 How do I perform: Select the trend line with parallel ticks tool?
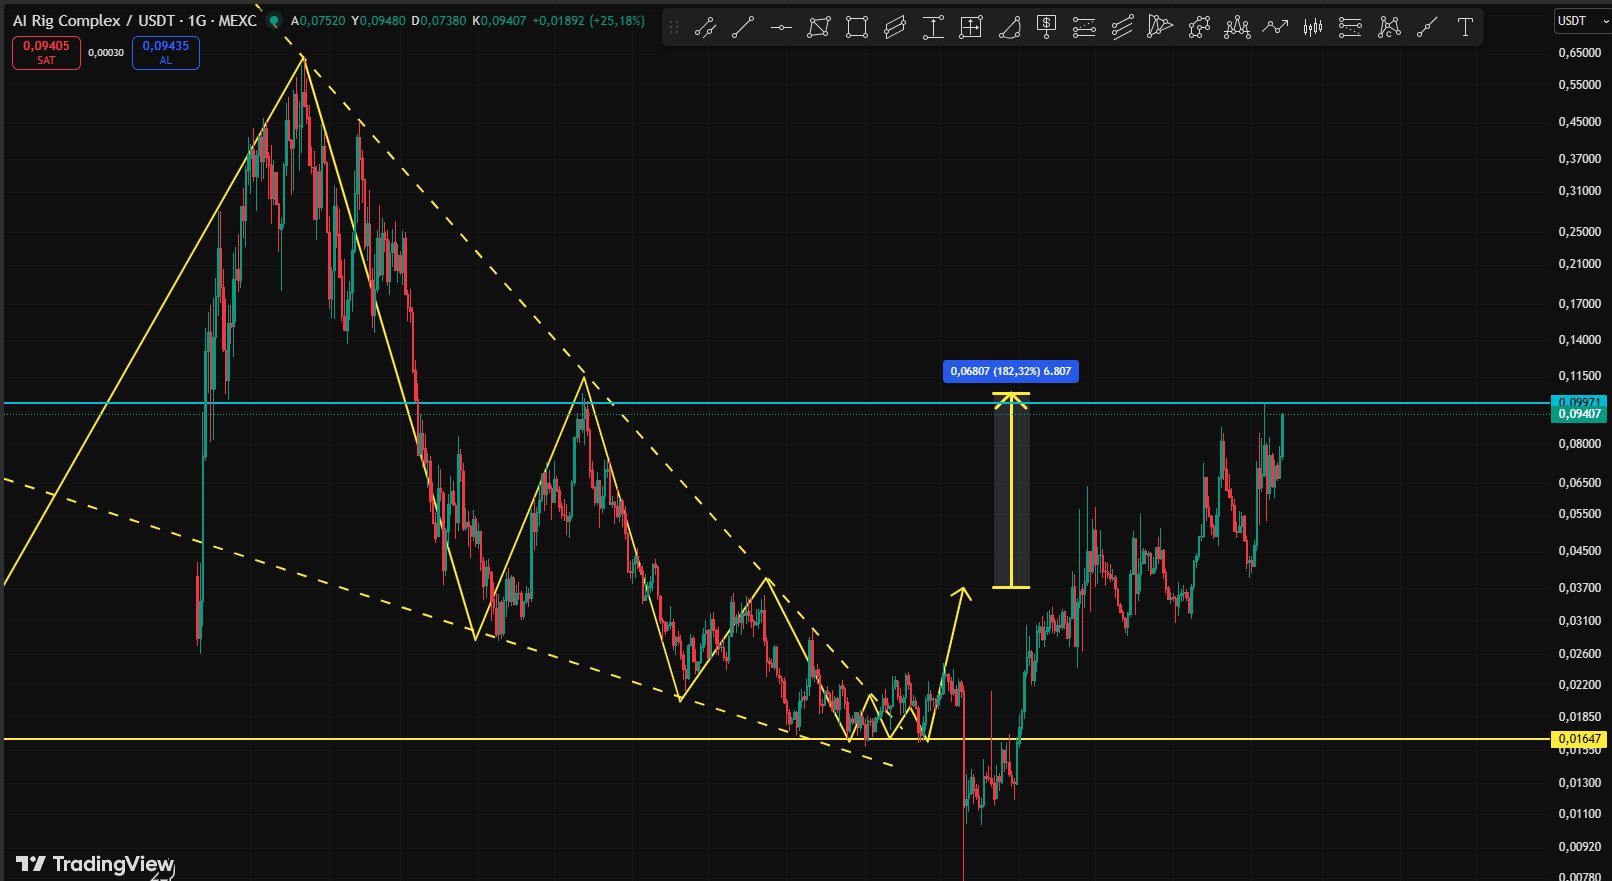coord(705,28)
